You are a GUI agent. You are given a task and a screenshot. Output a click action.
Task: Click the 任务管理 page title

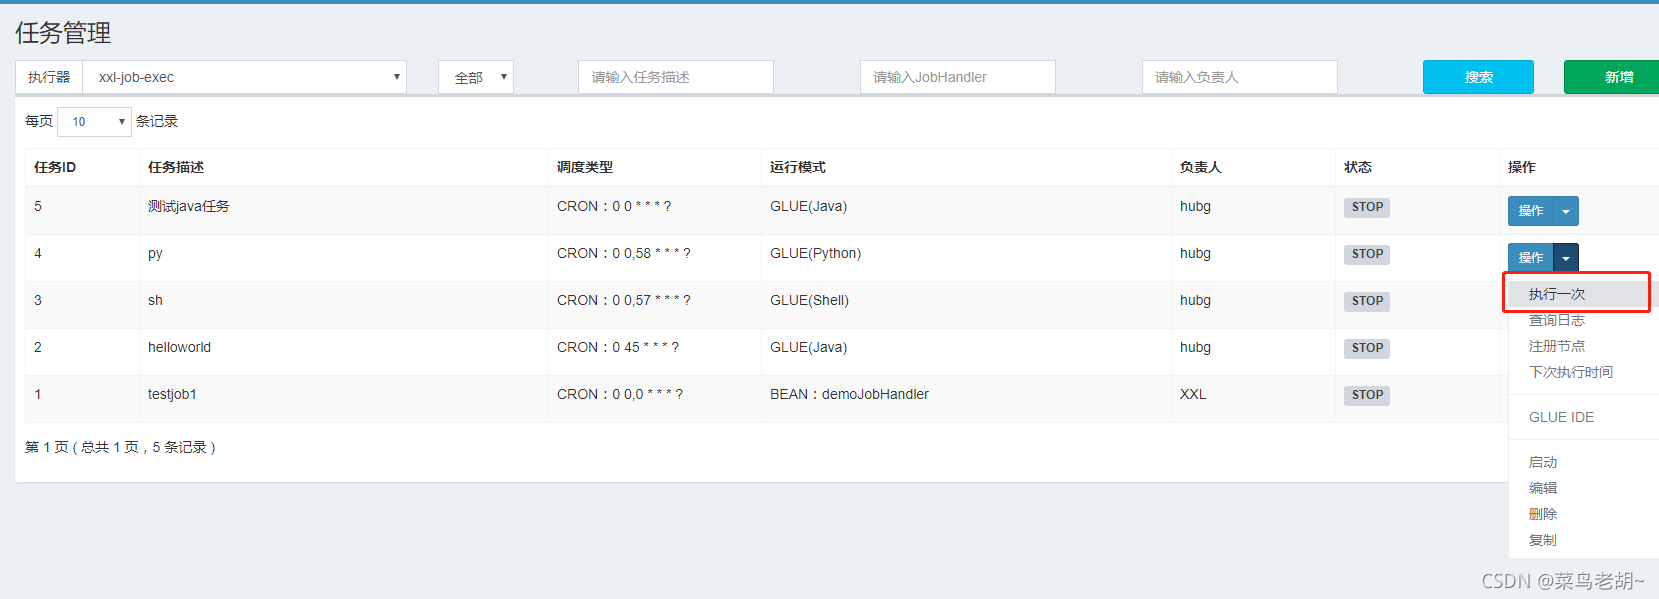click(x=63, y=33)
